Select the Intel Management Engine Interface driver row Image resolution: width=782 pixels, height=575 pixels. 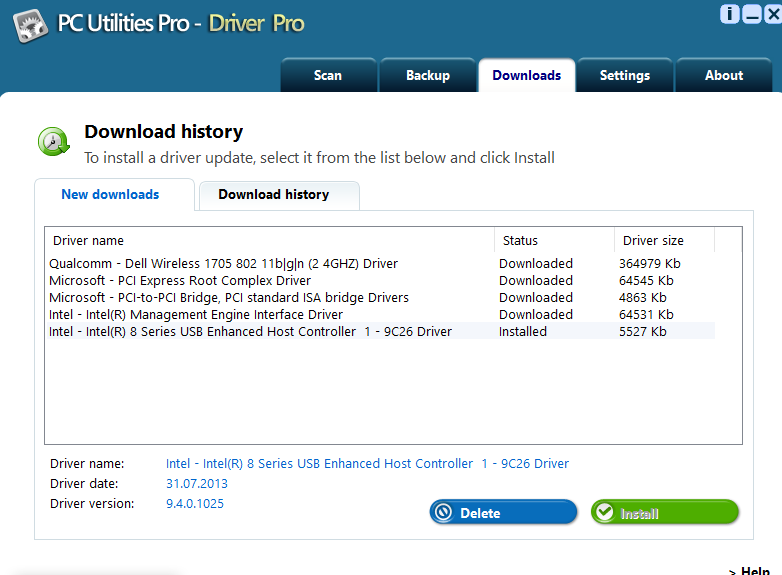pos(196,315)
